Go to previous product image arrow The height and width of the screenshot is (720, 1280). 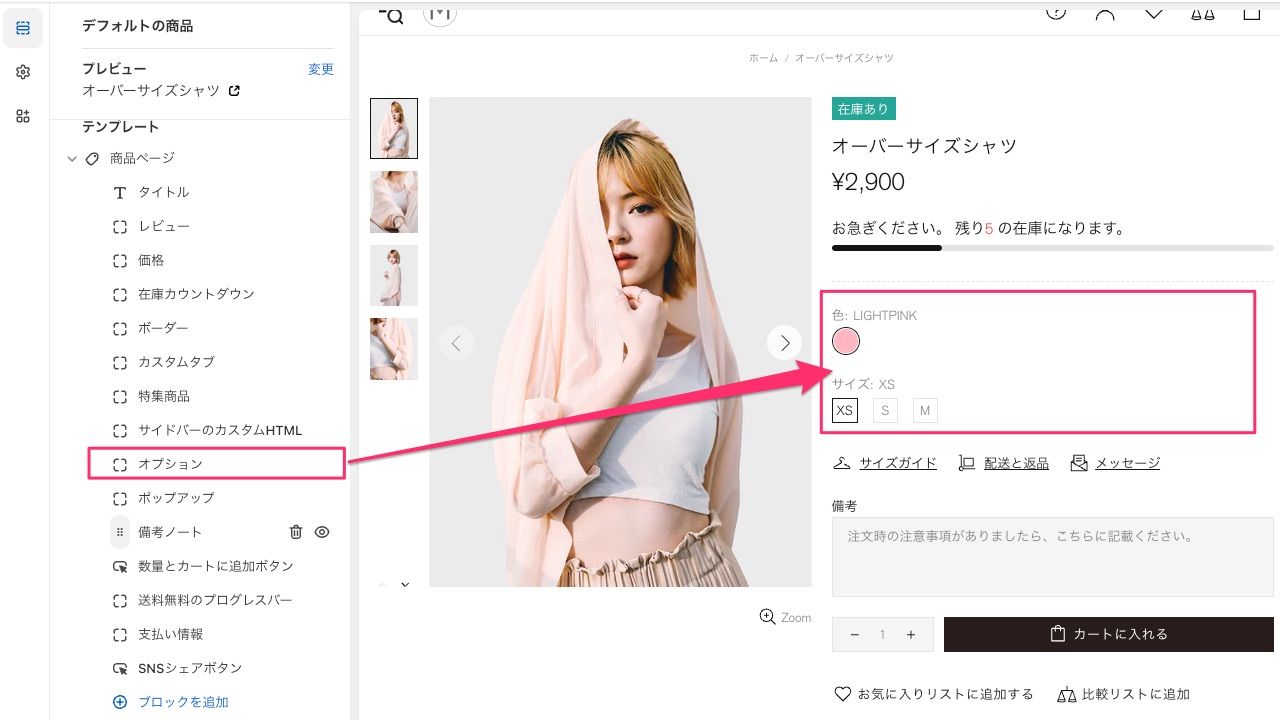[x=456, y=343]
